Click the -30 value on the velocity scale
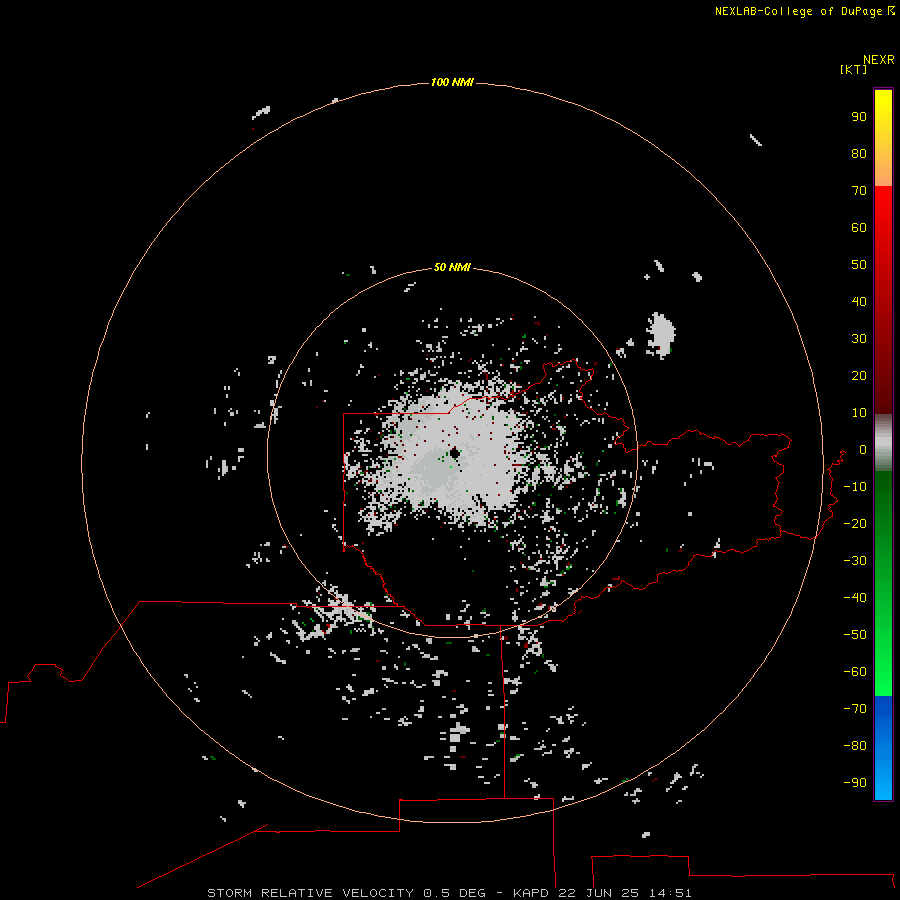Screen dimensions: 900x900 click(855, 561)
